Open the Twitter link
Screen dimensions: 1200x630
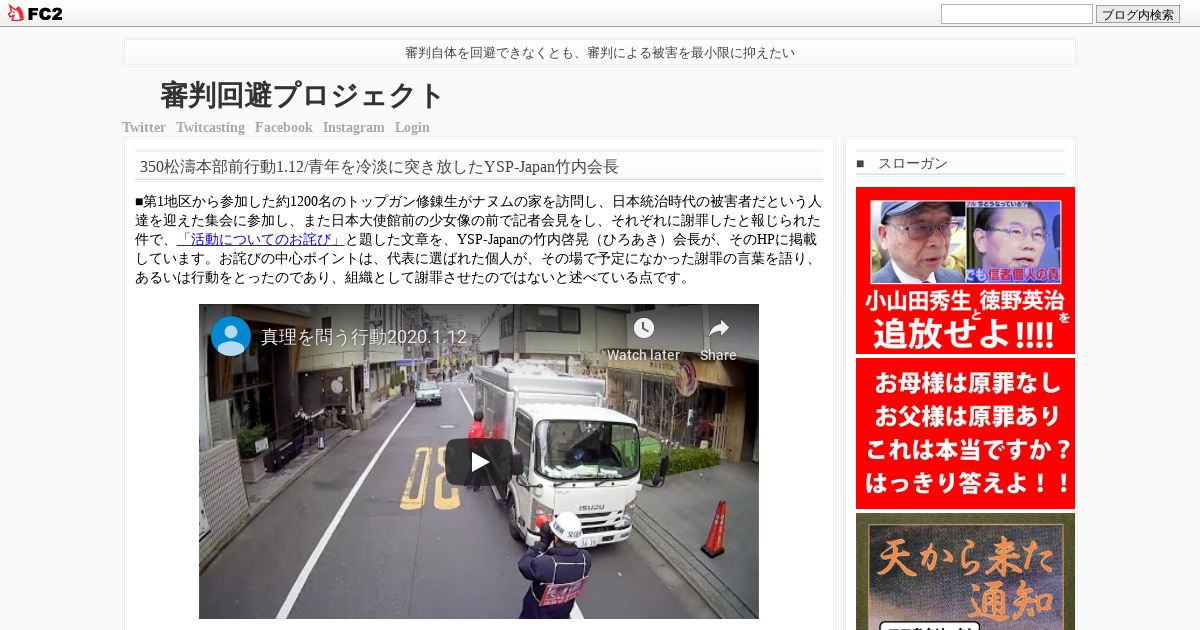(144, 128)
